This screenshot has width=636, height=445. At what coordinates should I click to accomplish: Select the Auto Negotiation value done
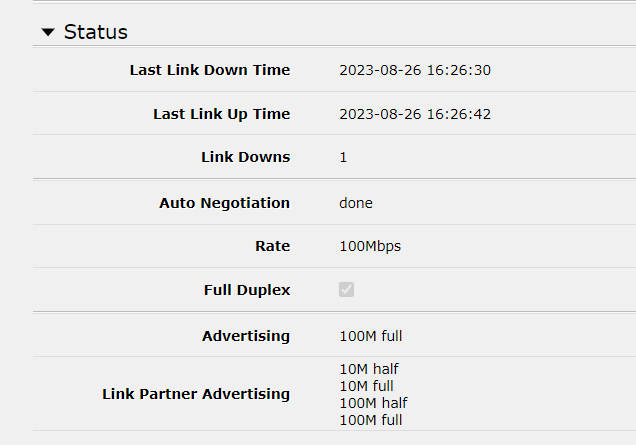(x=356, y=203)
